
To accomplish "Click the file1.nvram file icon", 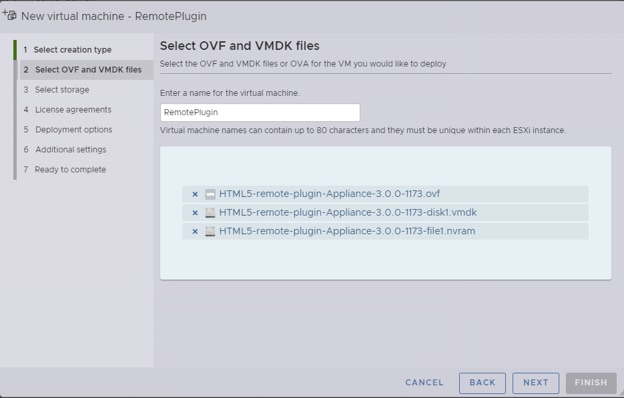I will tap(210, 232).
